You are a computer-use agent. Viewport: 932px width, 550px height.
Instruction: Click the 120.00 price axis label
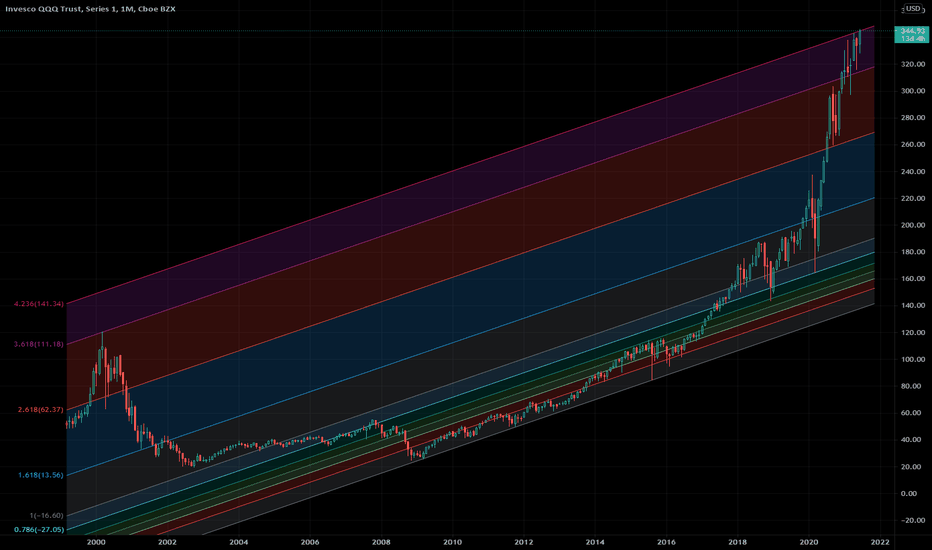913,332
